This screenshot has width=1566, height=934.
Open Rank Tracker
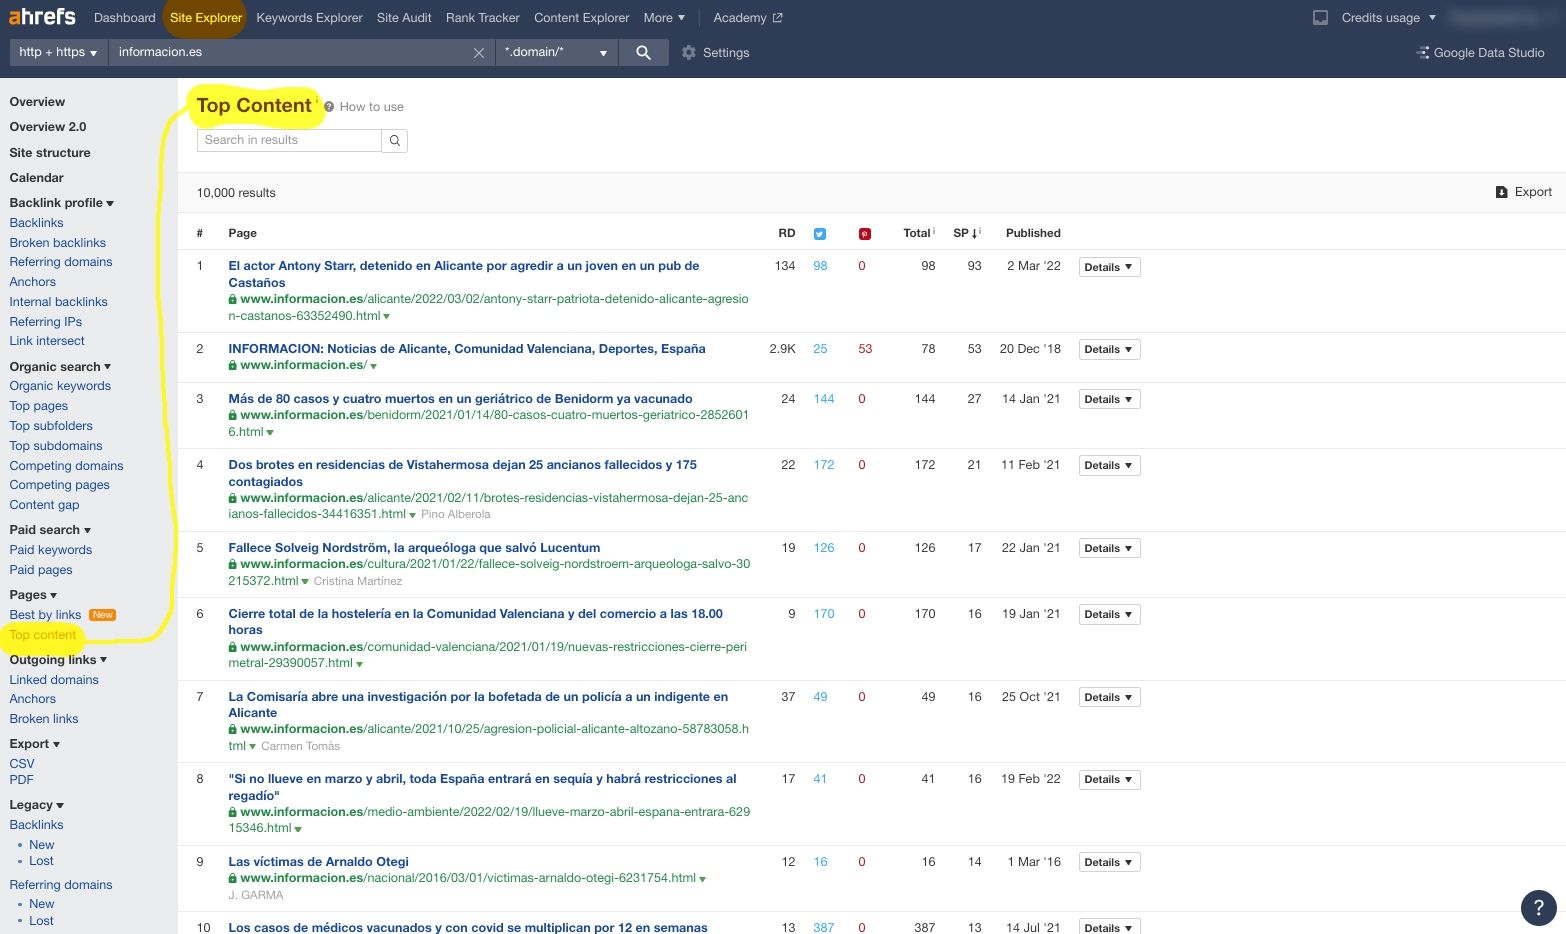tap(483, 18)
